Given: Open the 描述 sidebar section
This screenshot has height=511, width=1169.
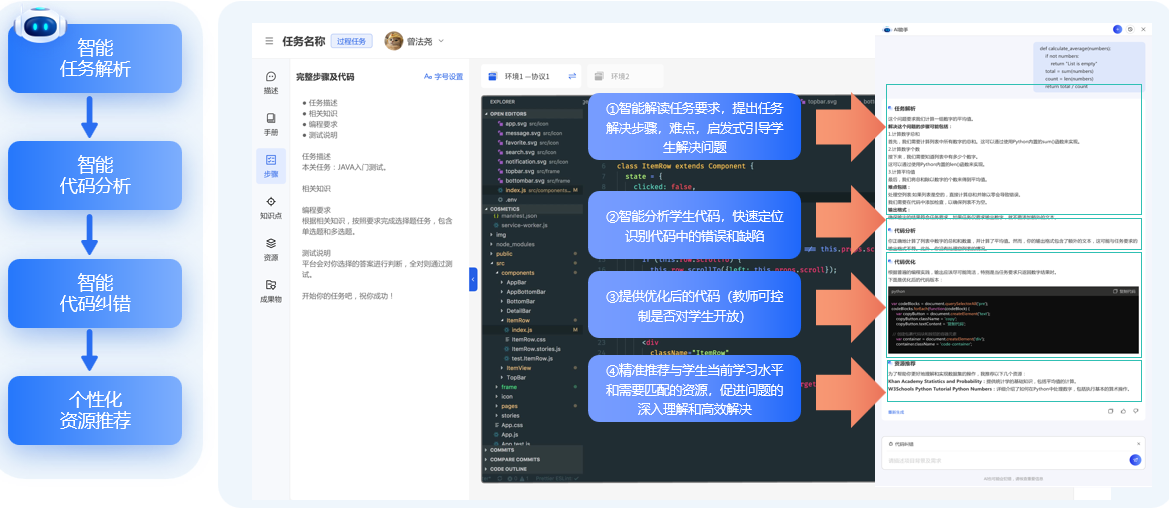Looking at the screenshot, I should 271,82.
